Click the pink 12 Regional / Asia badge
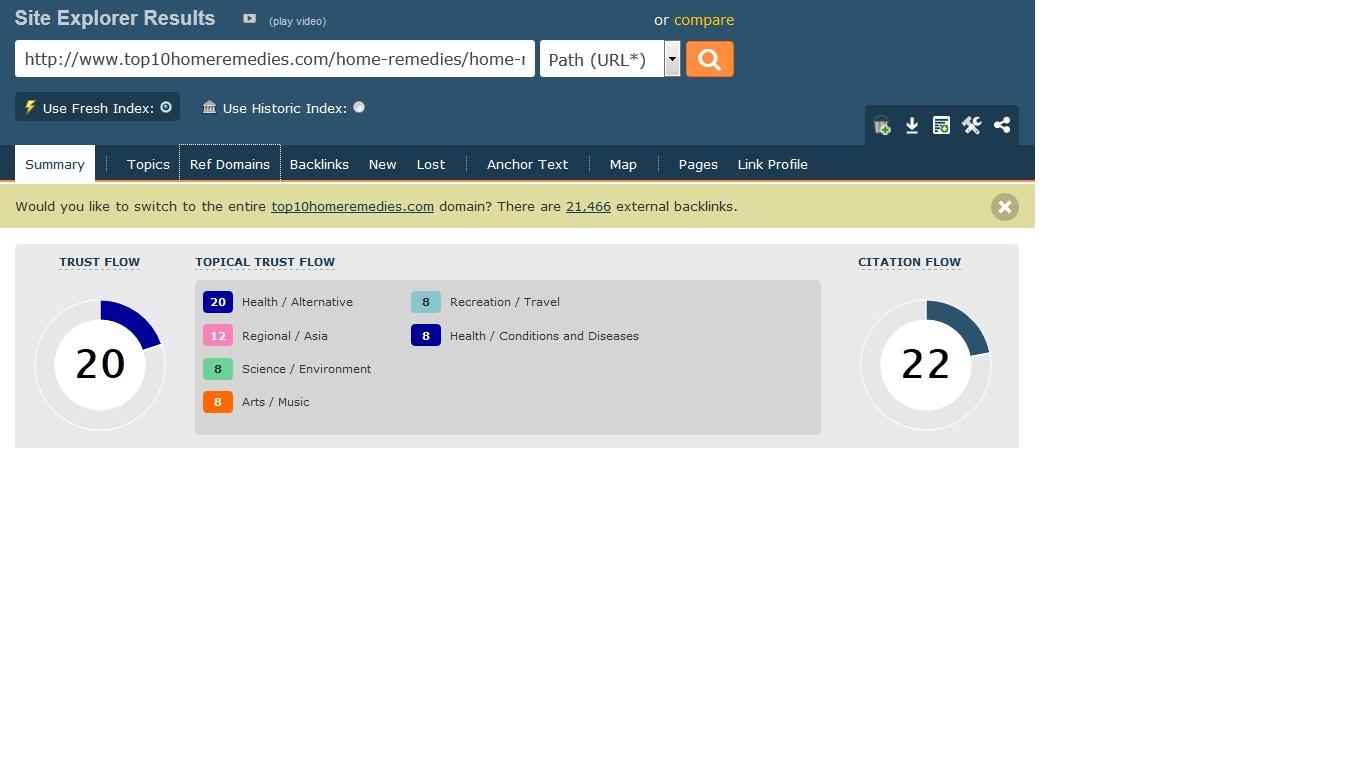 click(218, 336)
